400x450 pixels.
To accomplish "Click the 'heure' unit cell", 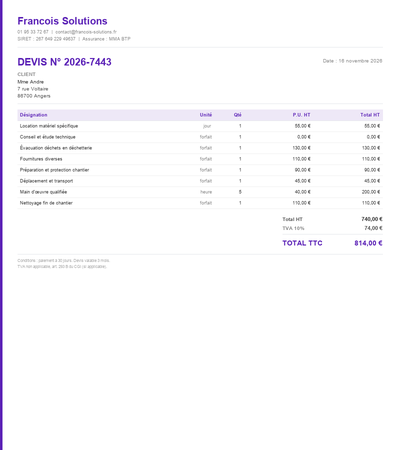I will 206,192.
